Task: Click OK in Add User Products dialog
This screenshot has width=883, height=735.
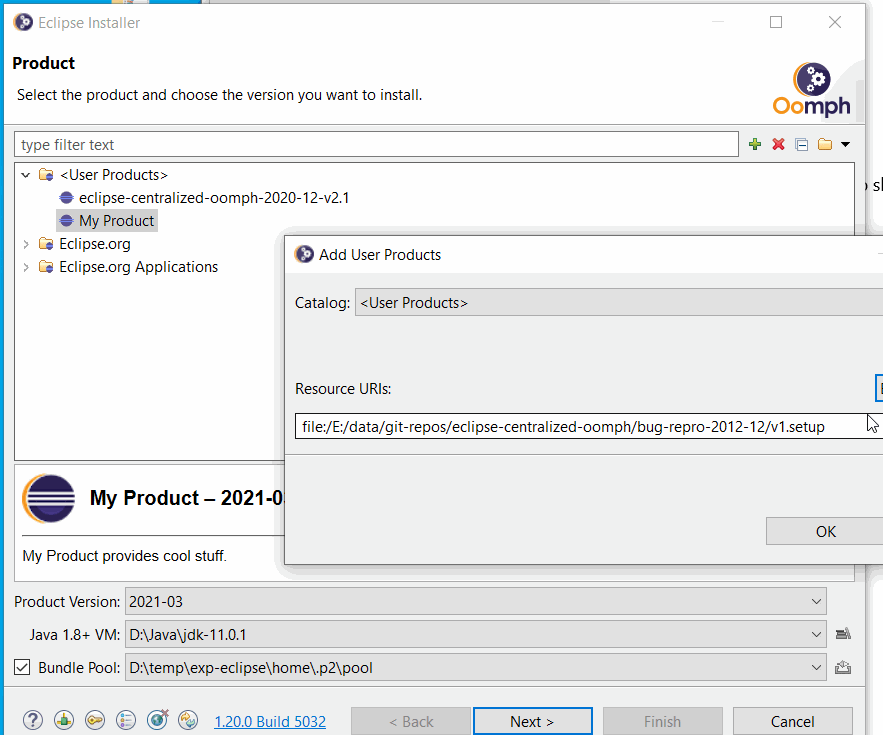Action: tap(824, 532)
